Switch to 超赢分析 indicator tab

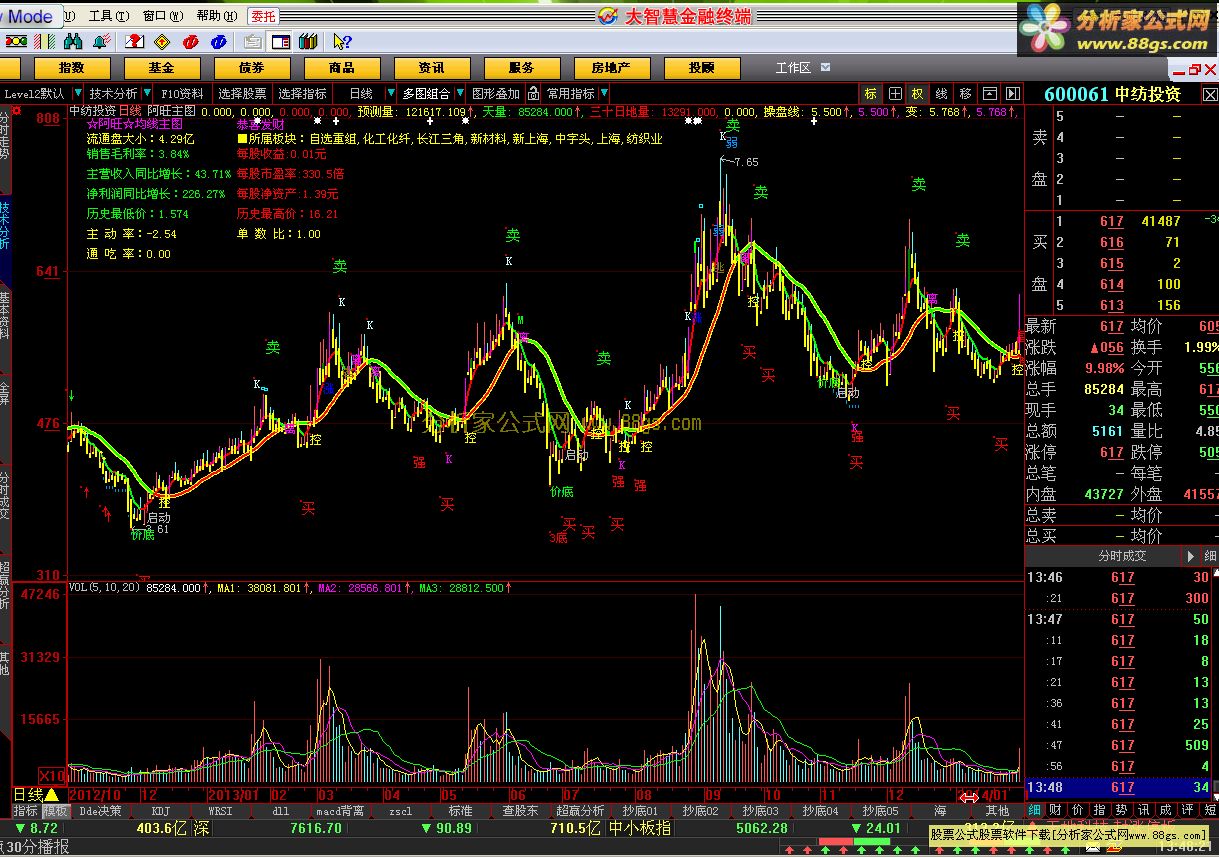581,810
